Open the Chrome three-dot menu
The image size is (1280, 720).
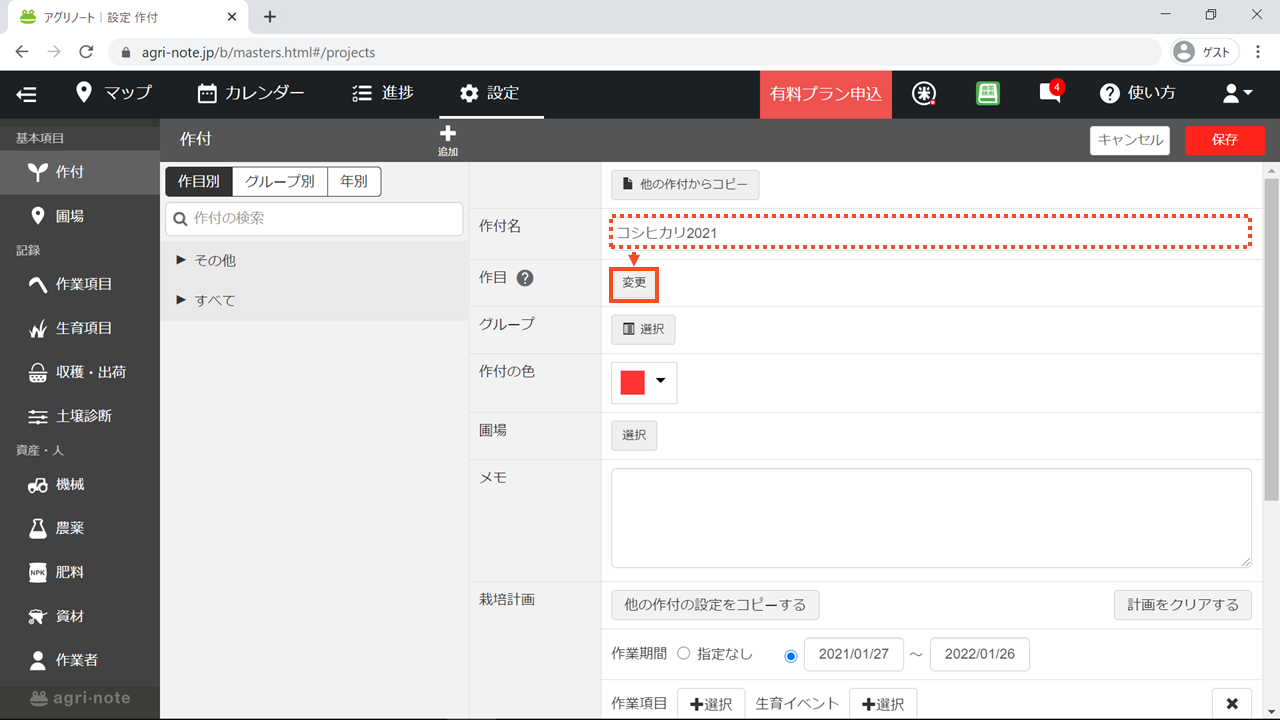[x=1257, y=52]
